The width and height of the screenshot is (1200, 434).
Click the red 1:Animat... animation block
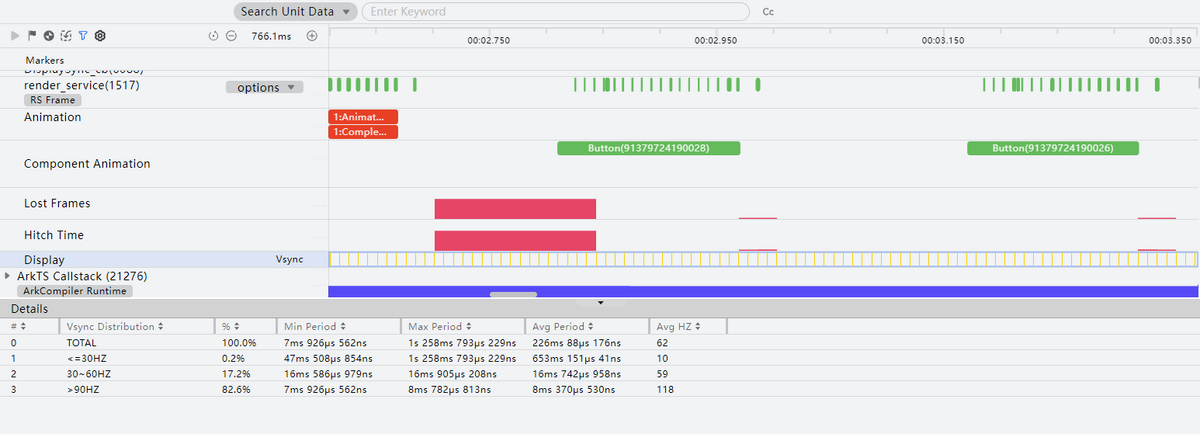tap(363, 116)
